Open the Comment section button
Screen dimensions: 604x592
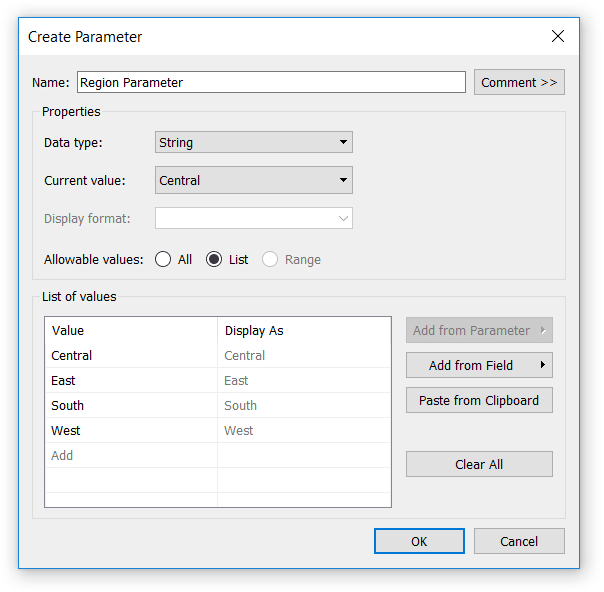(x=519, y=83)
